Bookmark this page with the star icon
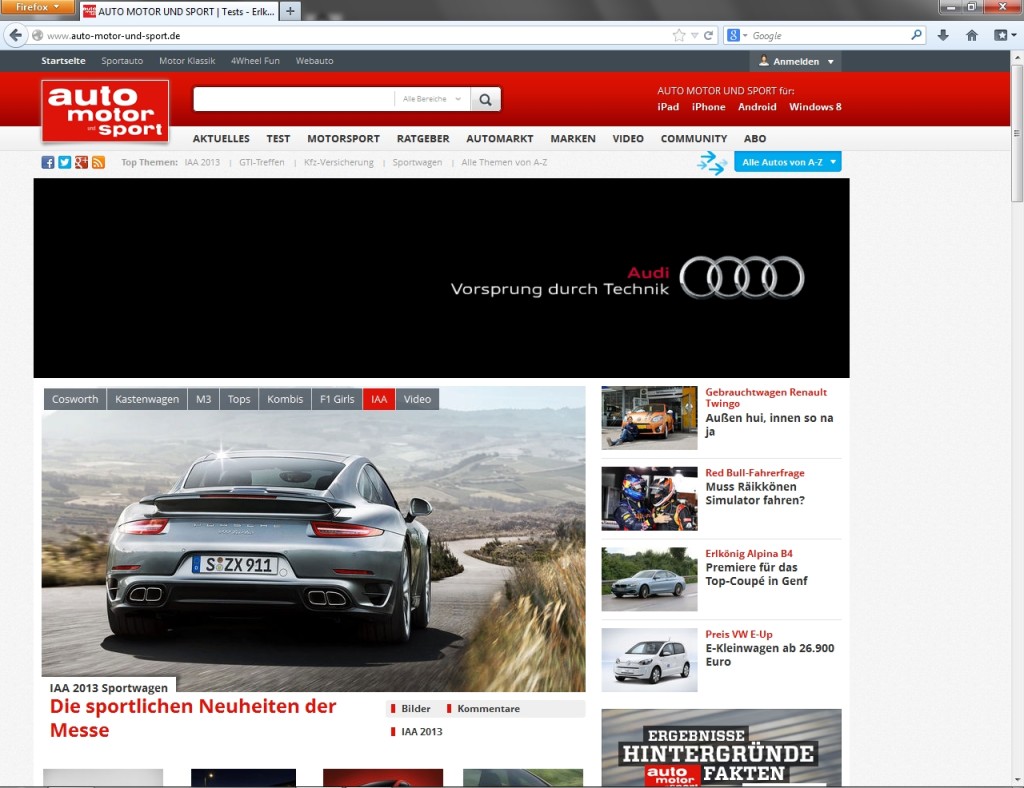 (x=679, y=35)
